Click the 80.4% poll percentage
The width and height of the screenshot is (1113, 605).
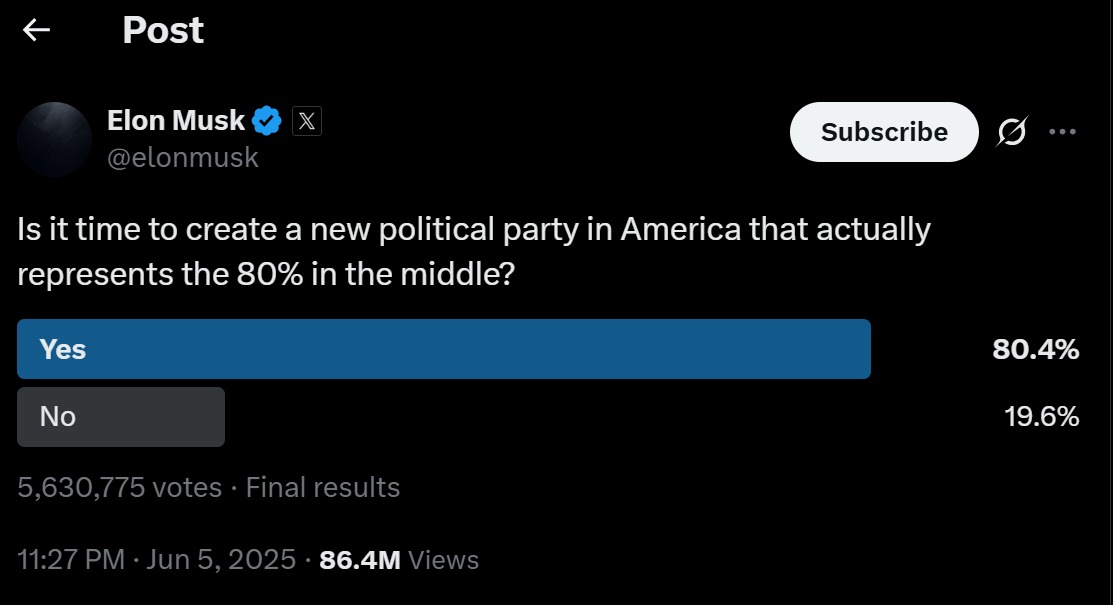[1035, 349]
